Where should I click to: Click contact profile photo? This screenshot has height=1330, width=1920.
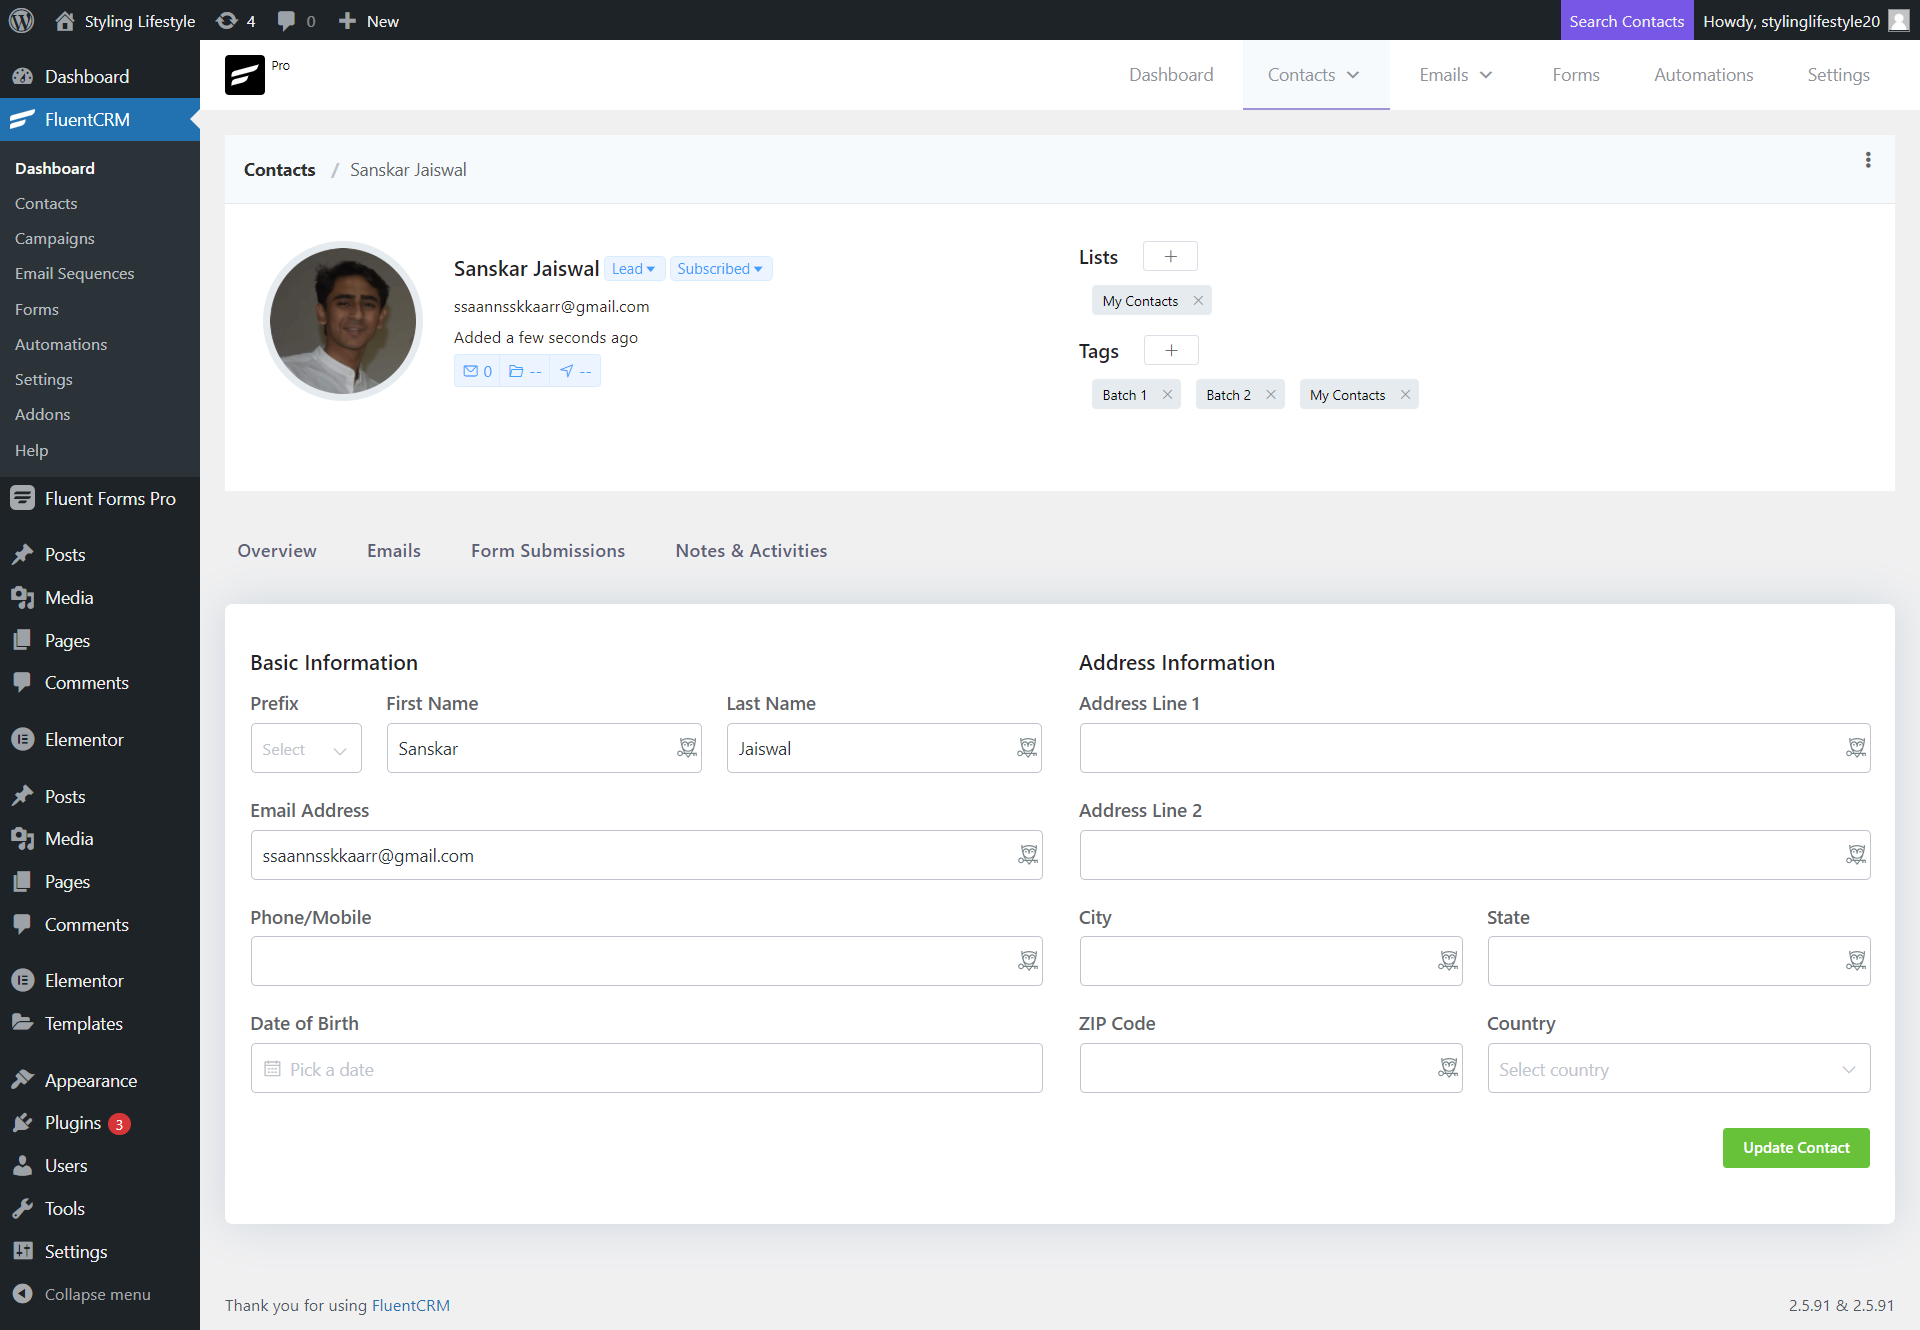tap(343, 321)
